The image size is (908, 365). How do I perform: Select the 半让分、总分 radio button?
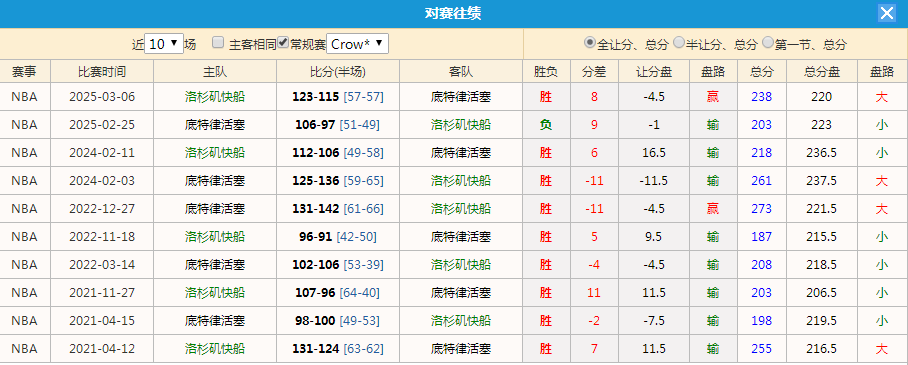pos(679,42)
